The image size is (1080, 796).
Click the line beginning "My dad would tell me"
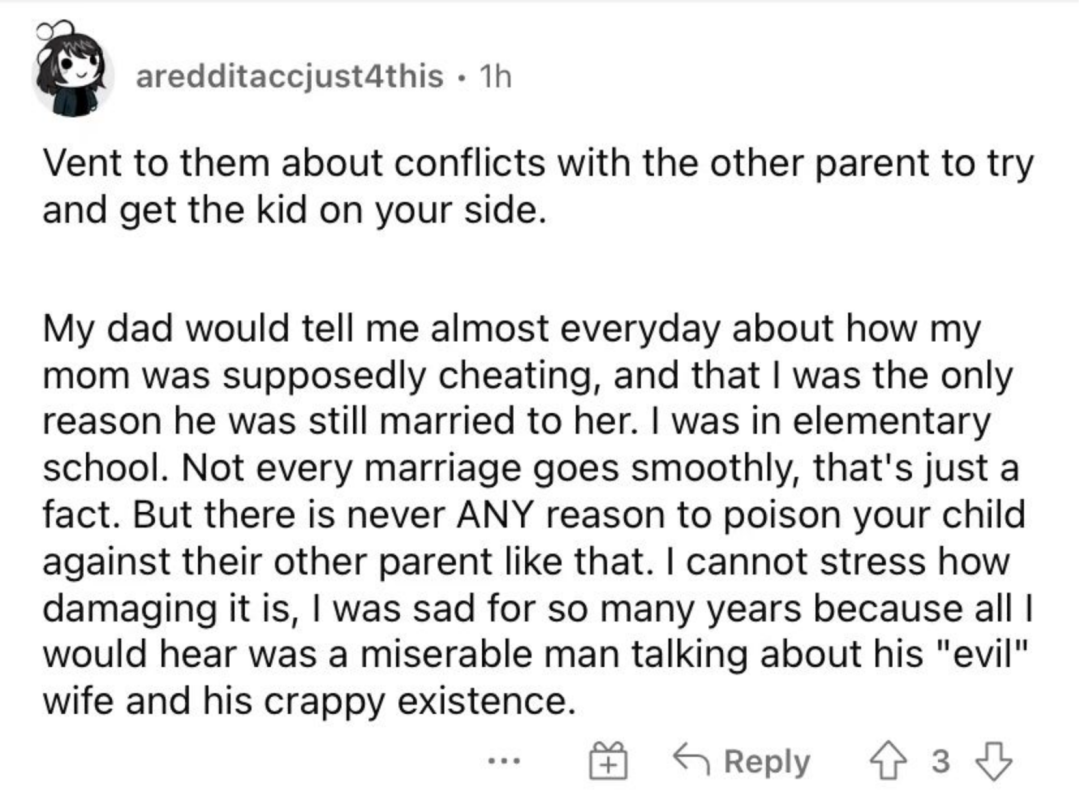click(x=511, y=329)
